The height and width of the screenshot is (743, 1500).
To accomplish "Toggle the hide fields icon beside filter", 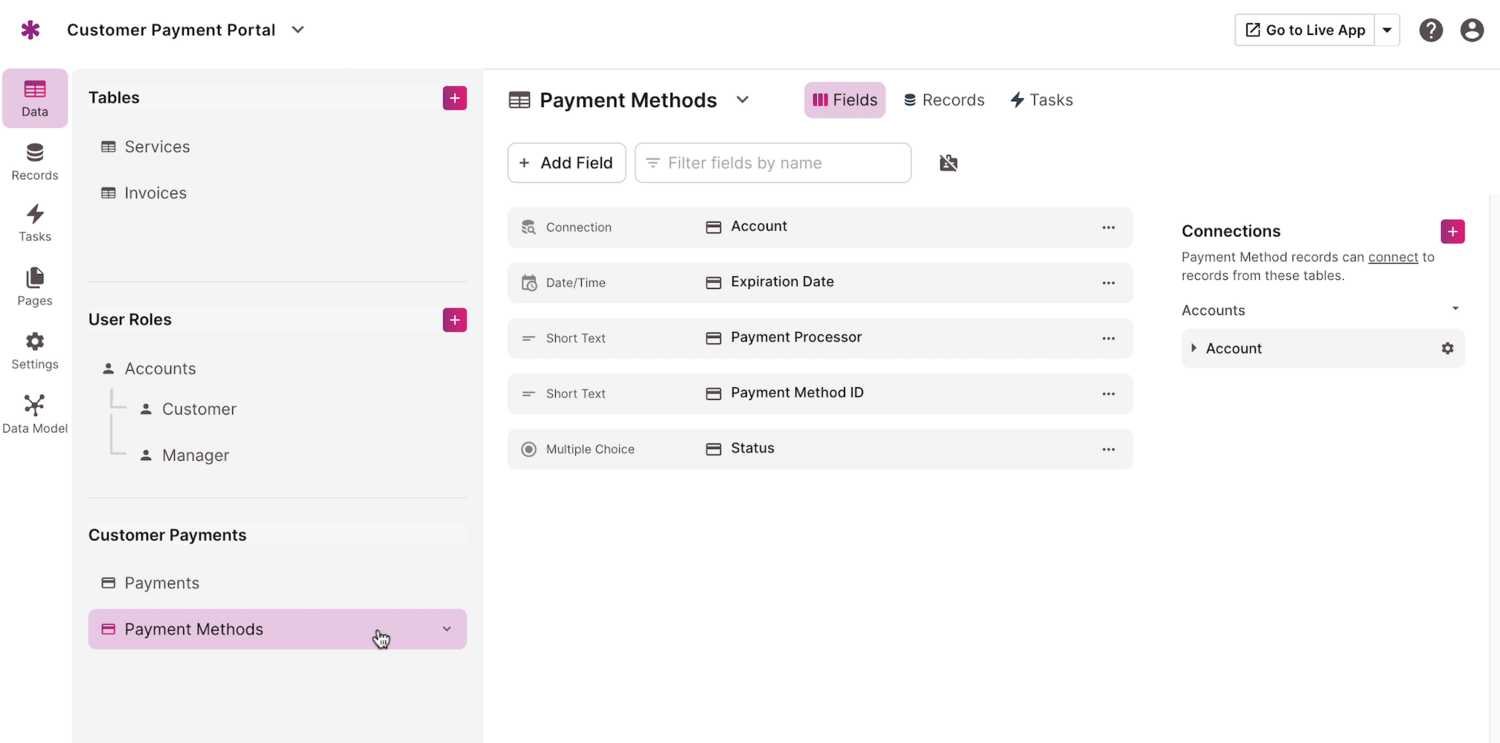I will 949,163.
